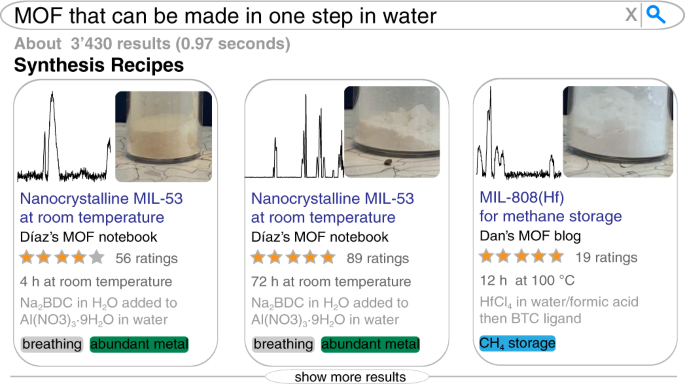Click Dan's MOF blog source name

pos(530,236)
